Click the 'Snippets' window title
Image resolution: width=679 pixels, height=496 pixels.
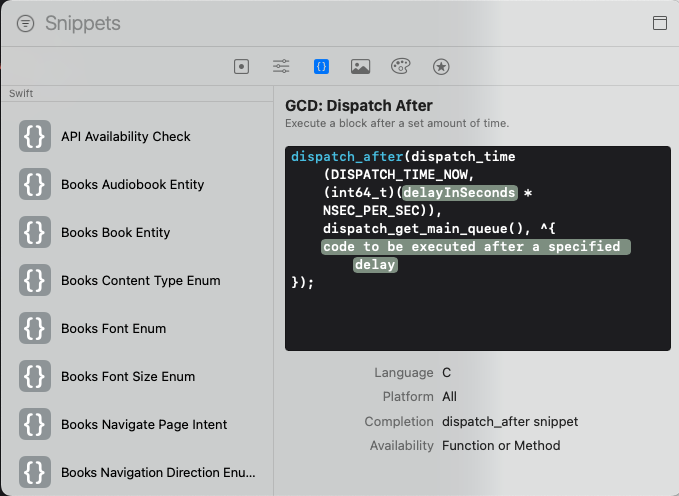[83, 23]
